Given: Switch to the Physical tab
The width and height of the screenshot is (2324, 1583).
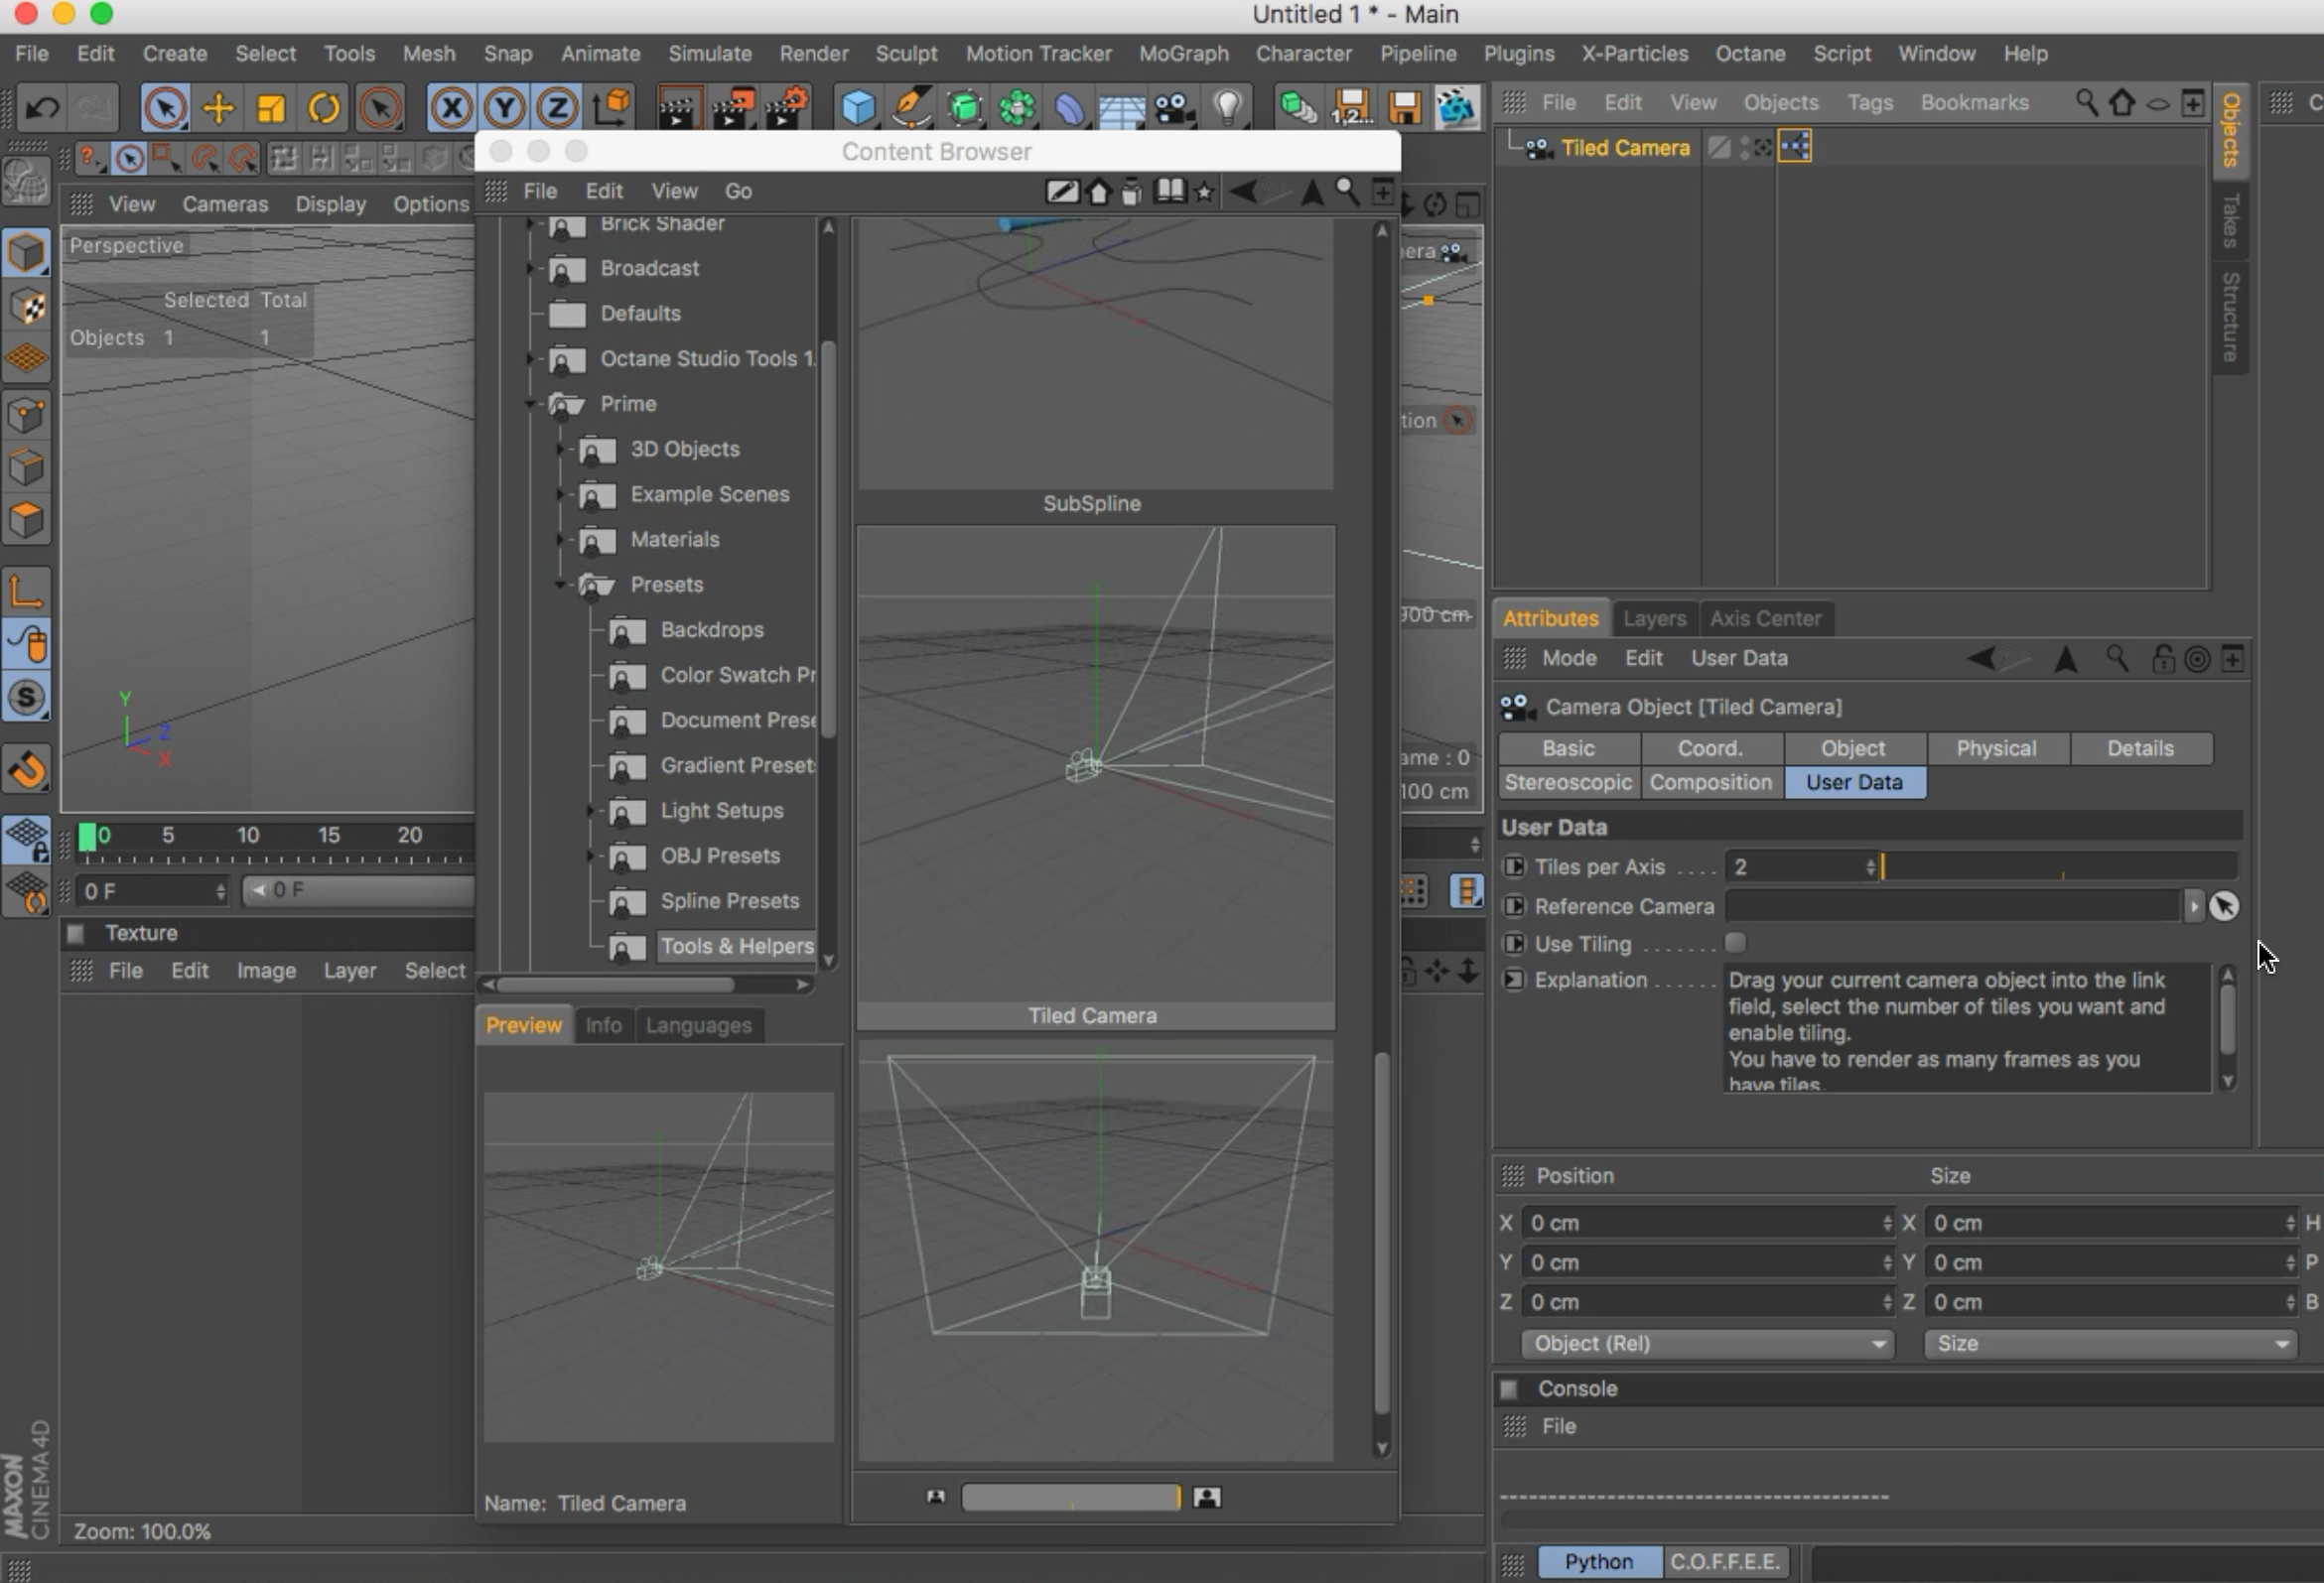Looking at the screenshot, I should click(1996, 748).
